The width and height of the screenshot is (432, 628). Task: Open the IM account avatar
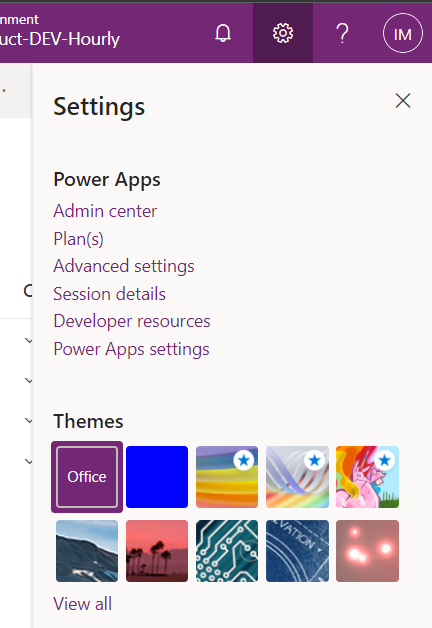(402, 33)
